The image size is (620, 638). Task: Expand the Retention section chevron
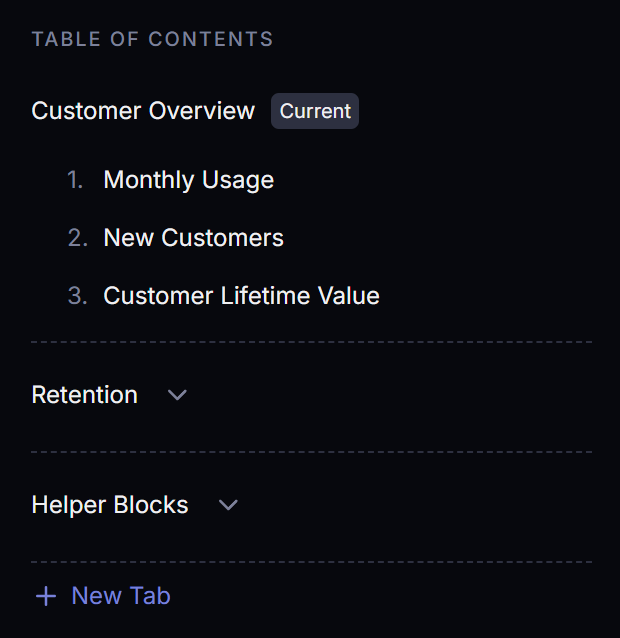(x=177, y=395)
